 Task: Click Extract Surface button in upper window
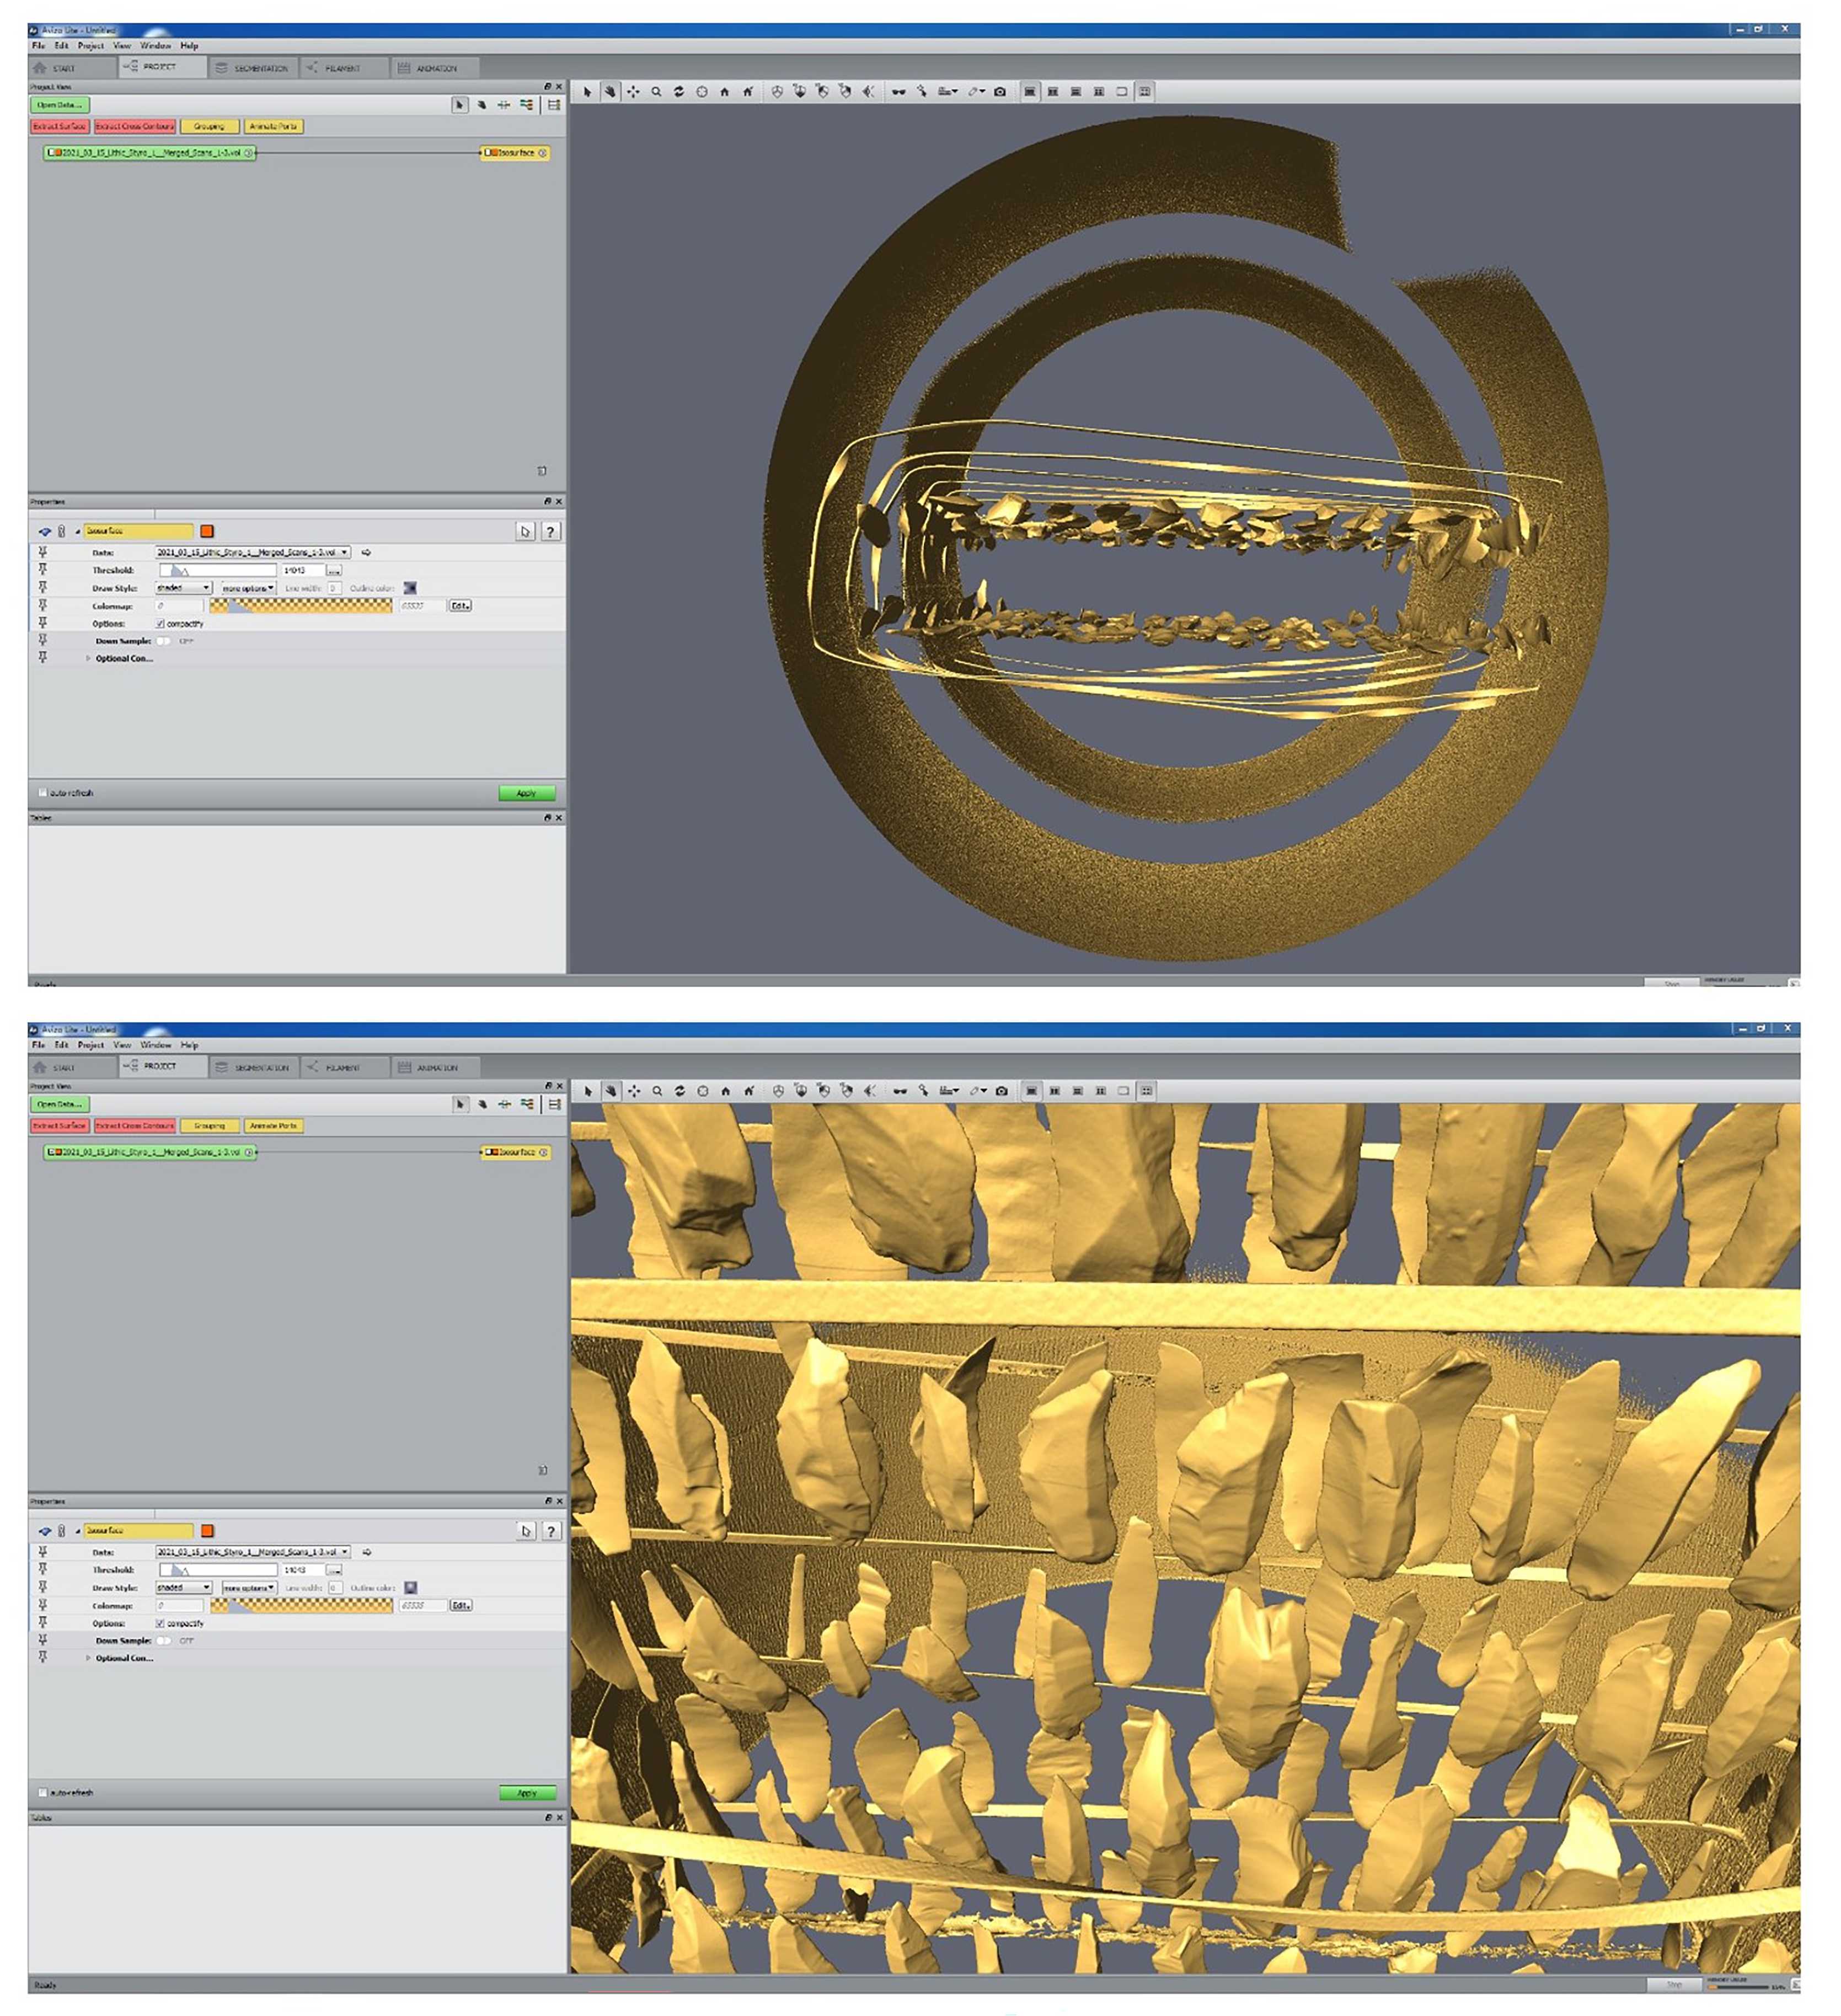click(60, 126)
